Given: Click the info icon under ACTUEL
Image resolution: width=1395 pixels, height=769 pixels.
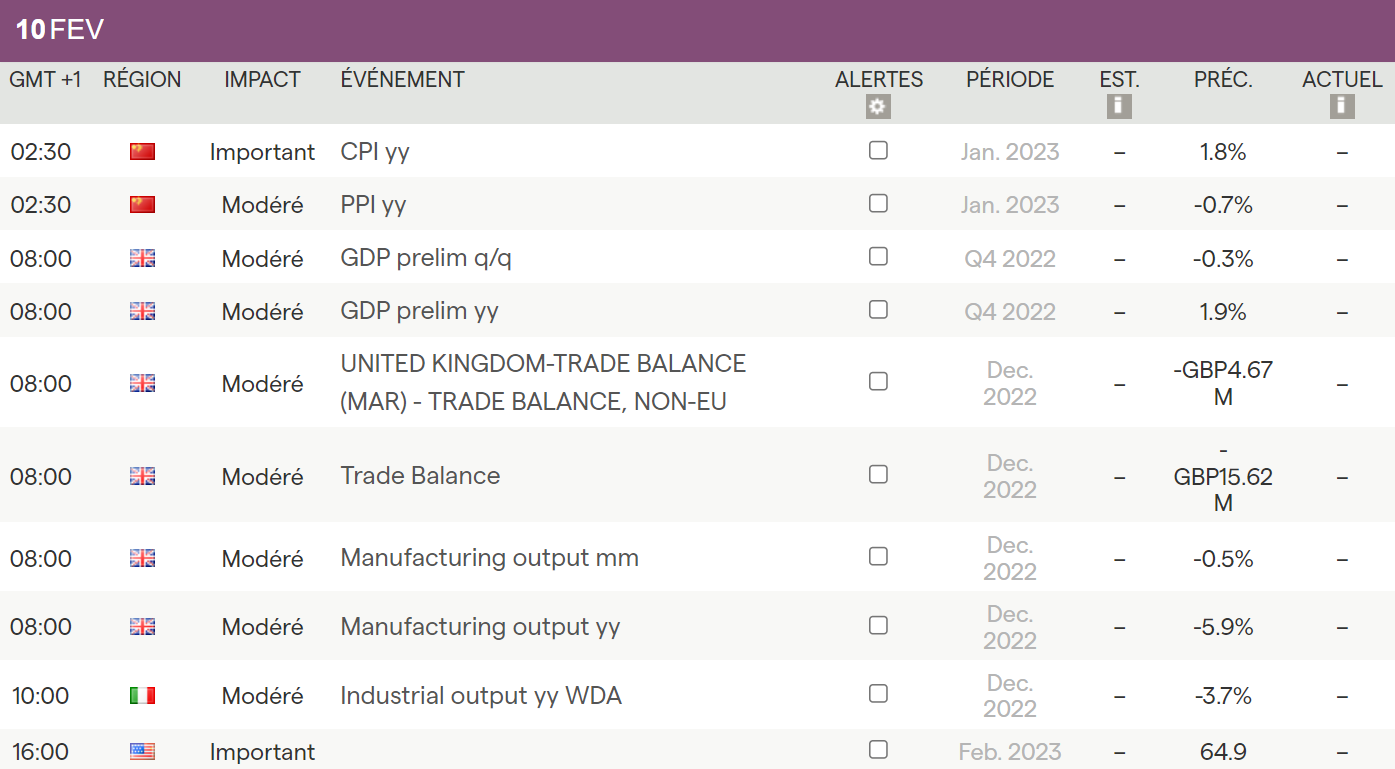Looking at the screenshot, I should pyautogui.click(x=1342, y=107).
